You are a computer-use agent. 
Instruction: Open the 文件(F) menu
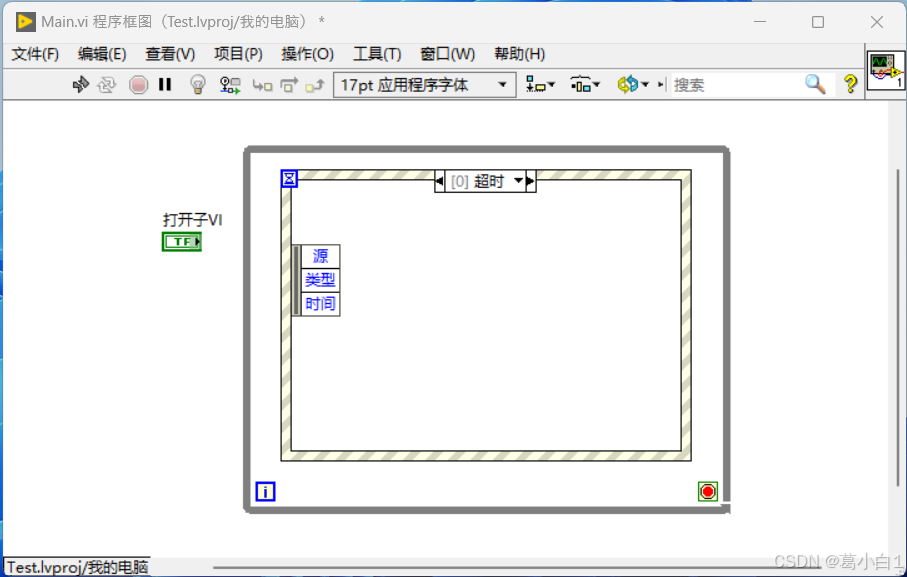(34, 54)
